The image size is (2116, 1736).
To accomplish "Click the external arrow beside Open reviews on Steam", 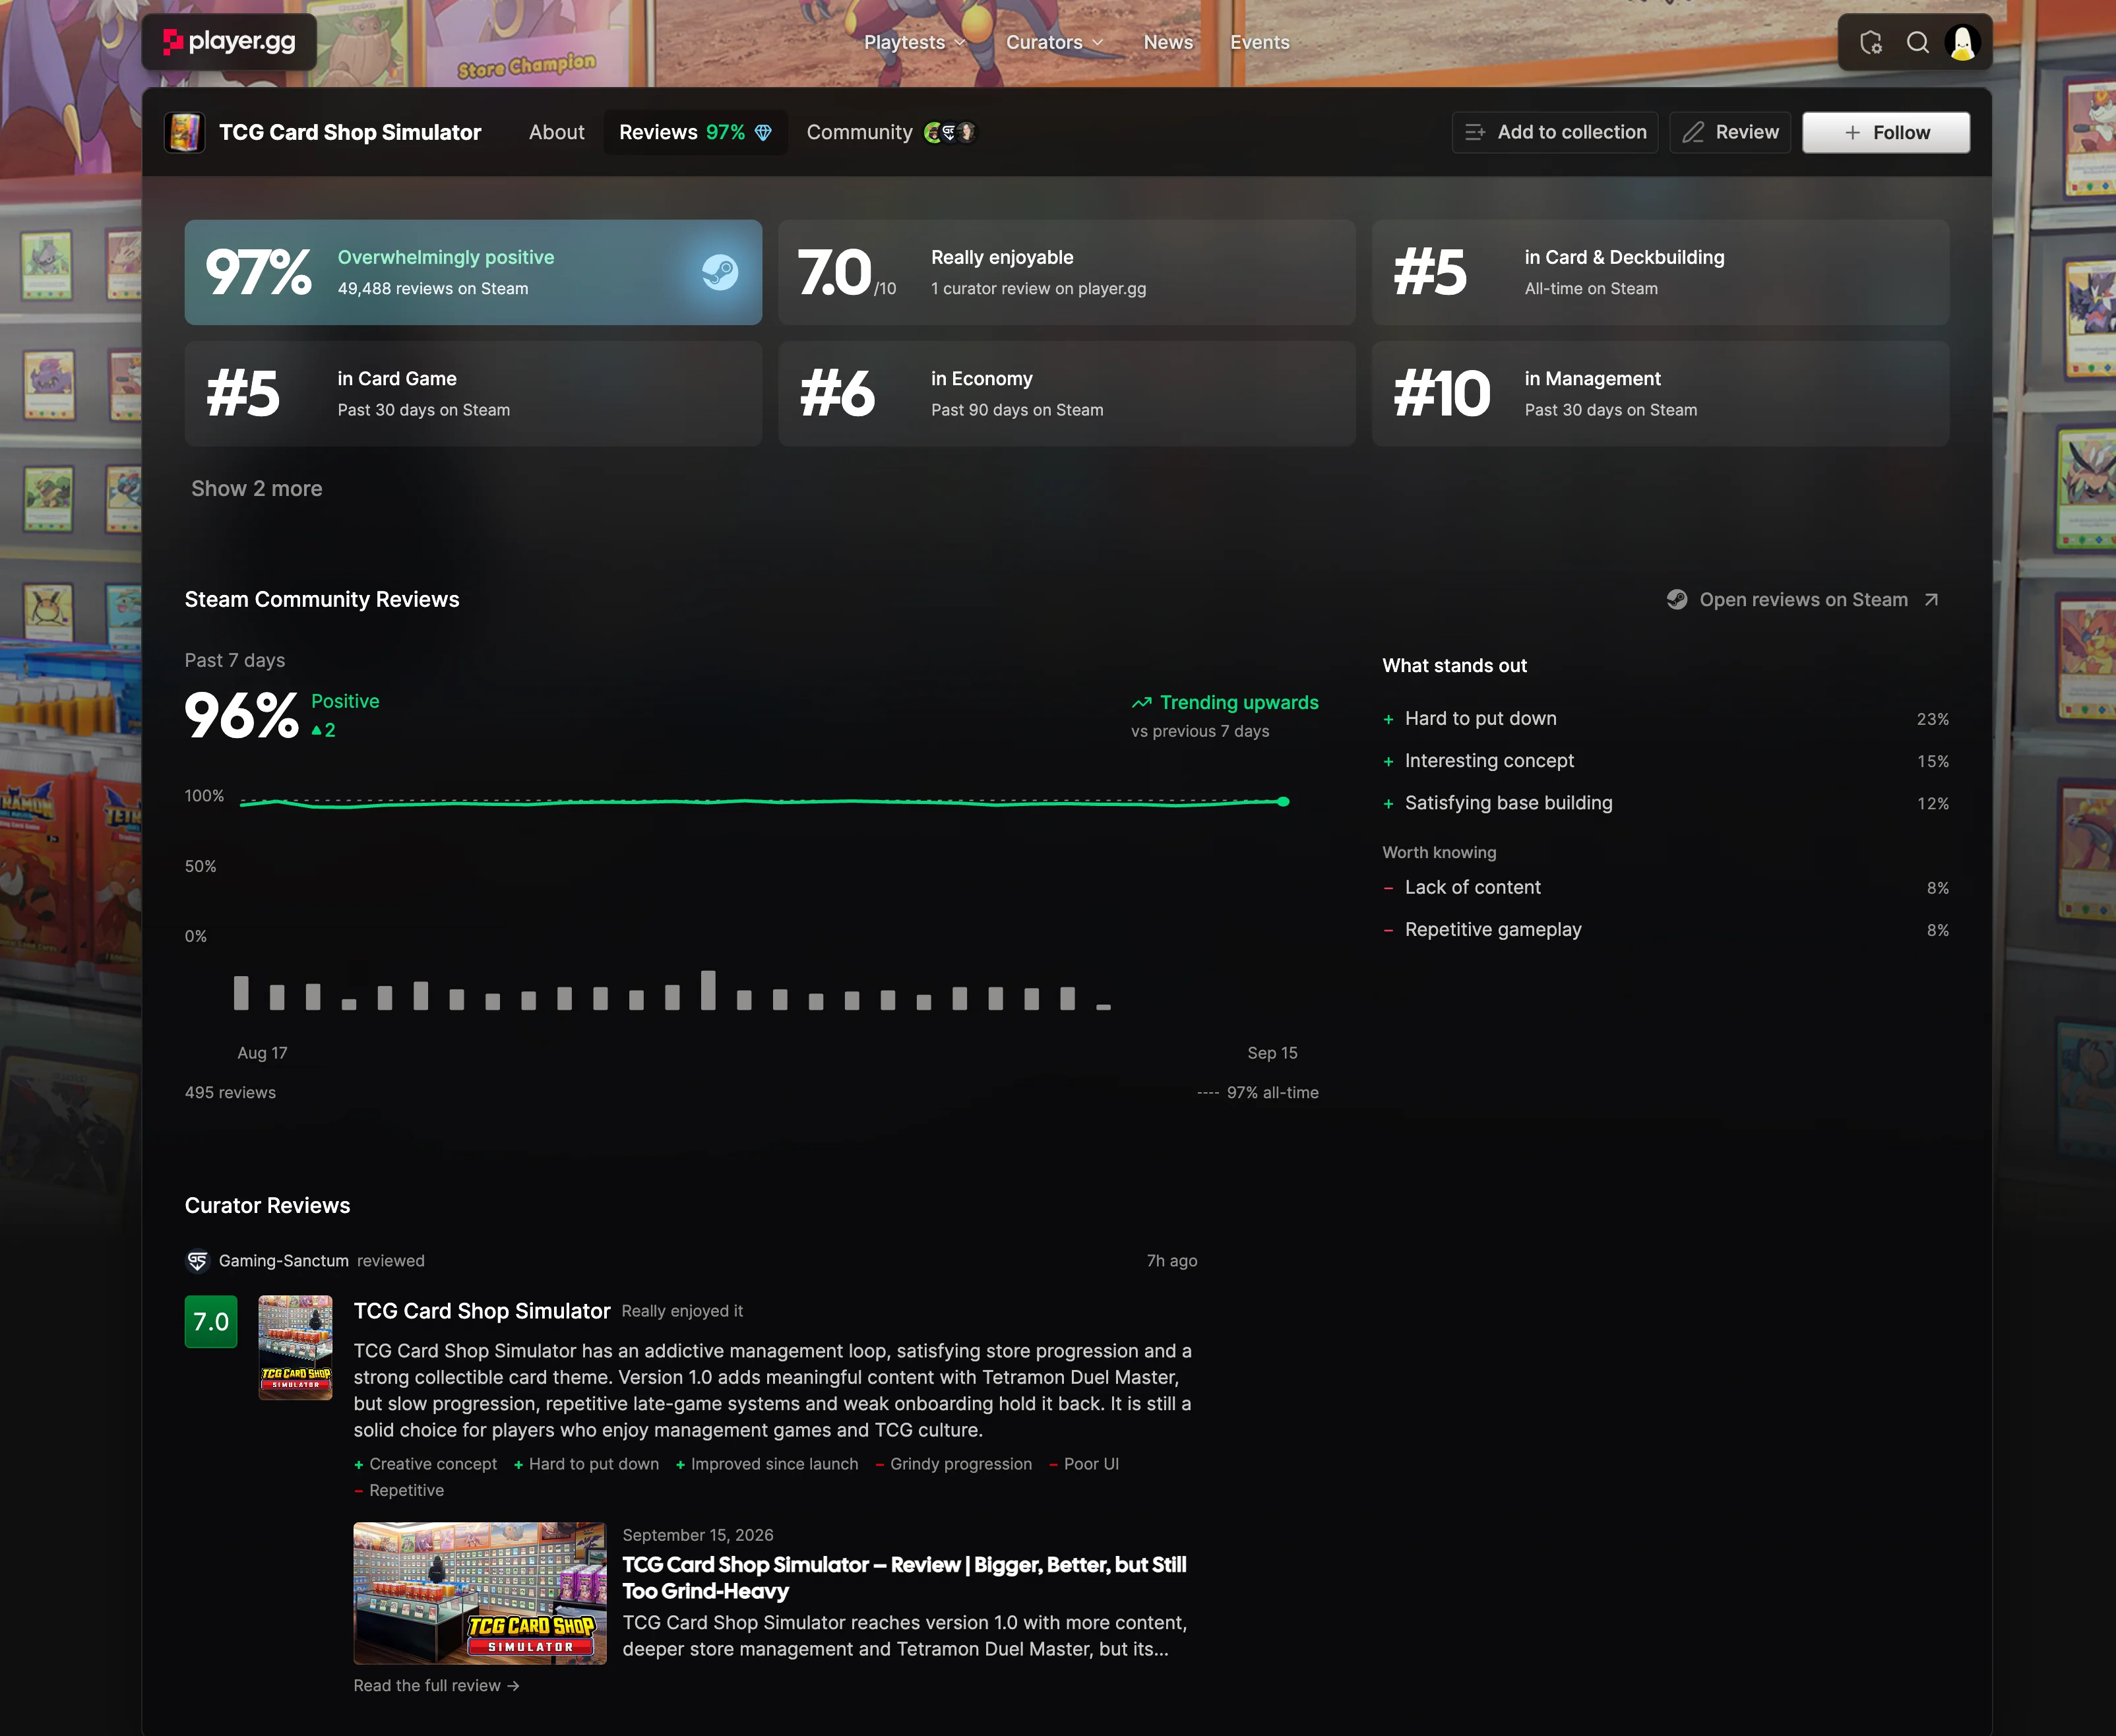I will click(x=1931, y=600).
